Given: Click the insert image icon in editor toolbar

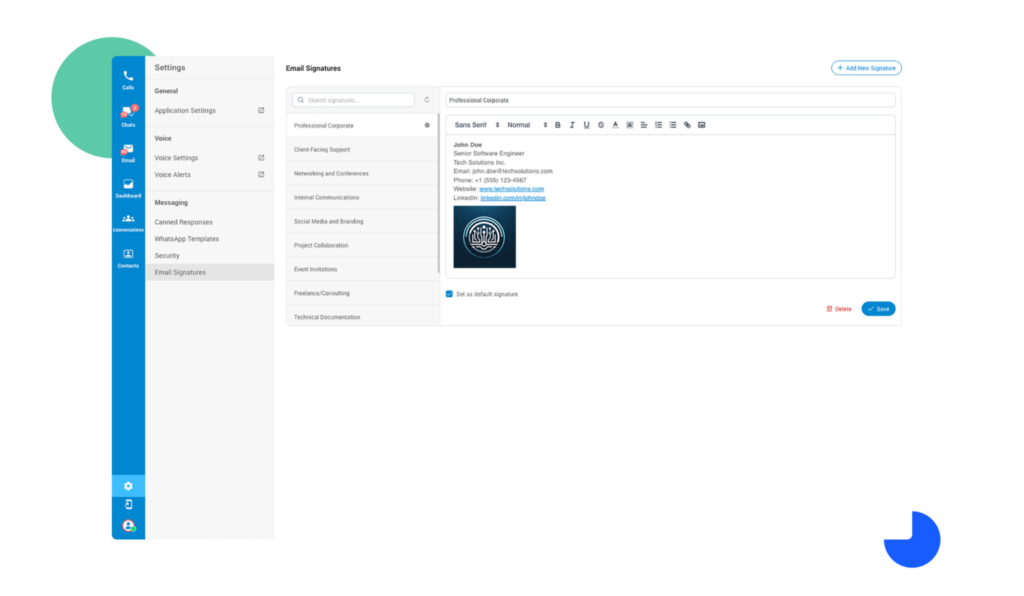Looking at the screenshot, I should [701, 124].
